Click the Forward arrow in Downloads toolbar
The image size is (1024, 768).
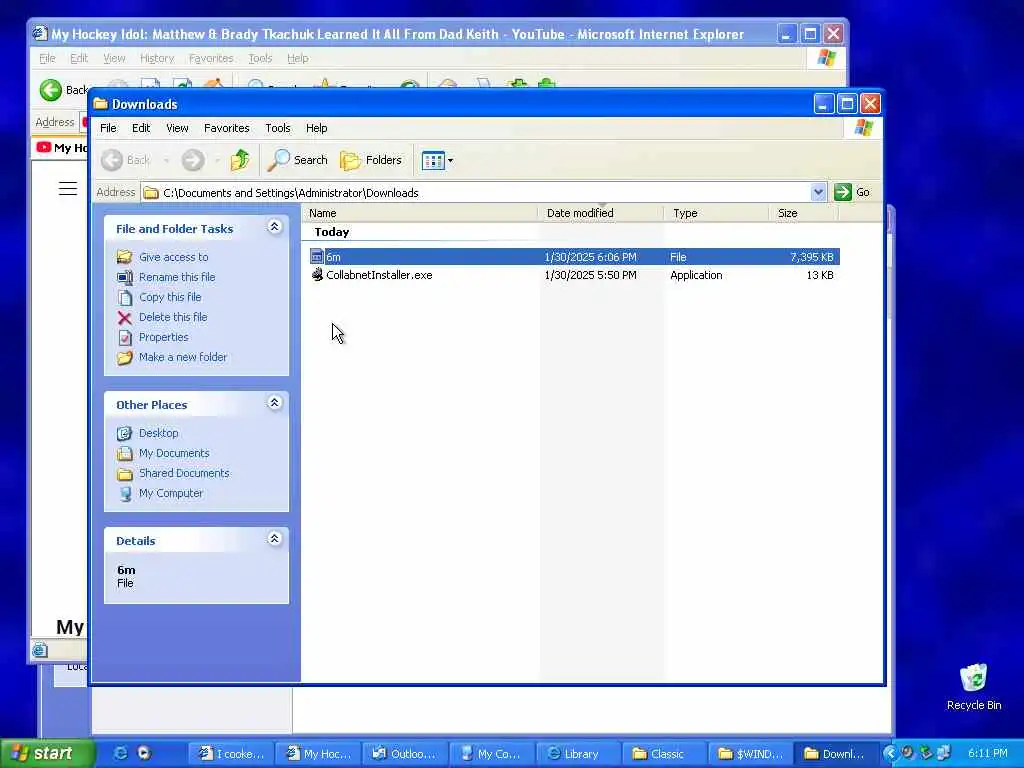coord(193,160)
